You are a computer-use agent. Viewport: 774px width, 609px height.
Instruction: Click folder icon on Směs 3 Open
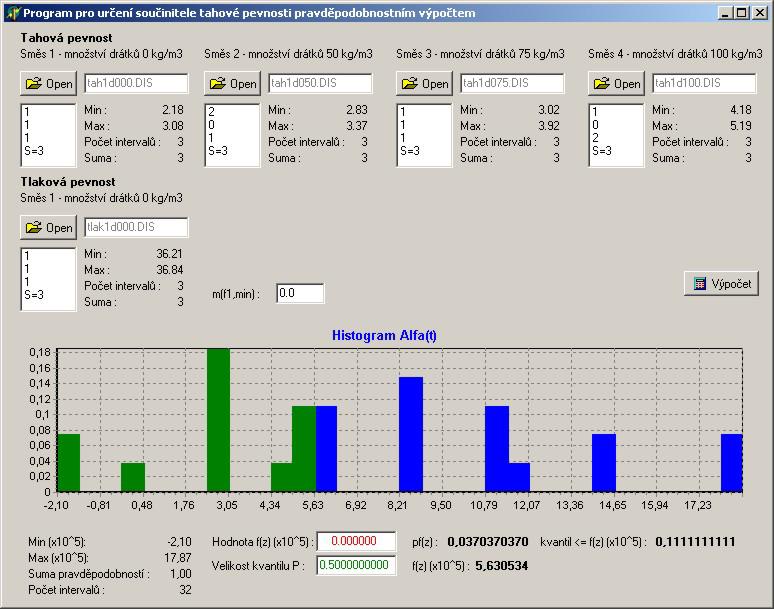coord(410,83)
